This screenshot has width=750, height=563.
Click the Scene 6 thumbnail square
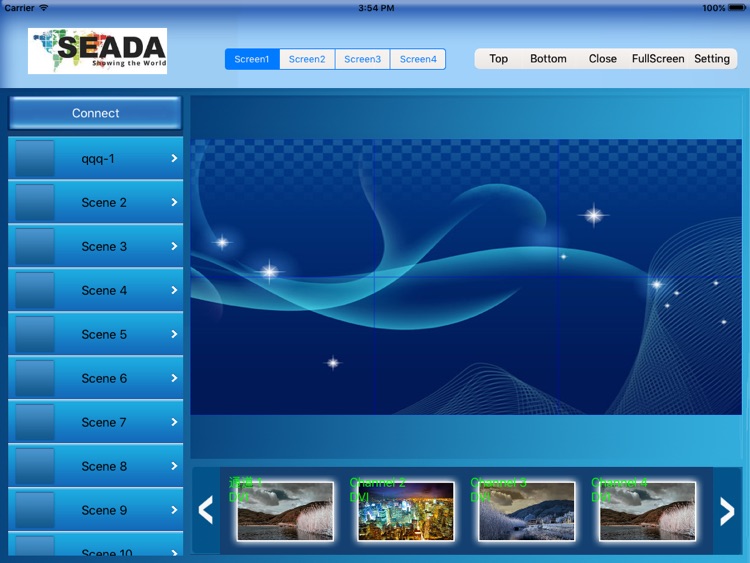coord(34,378)
